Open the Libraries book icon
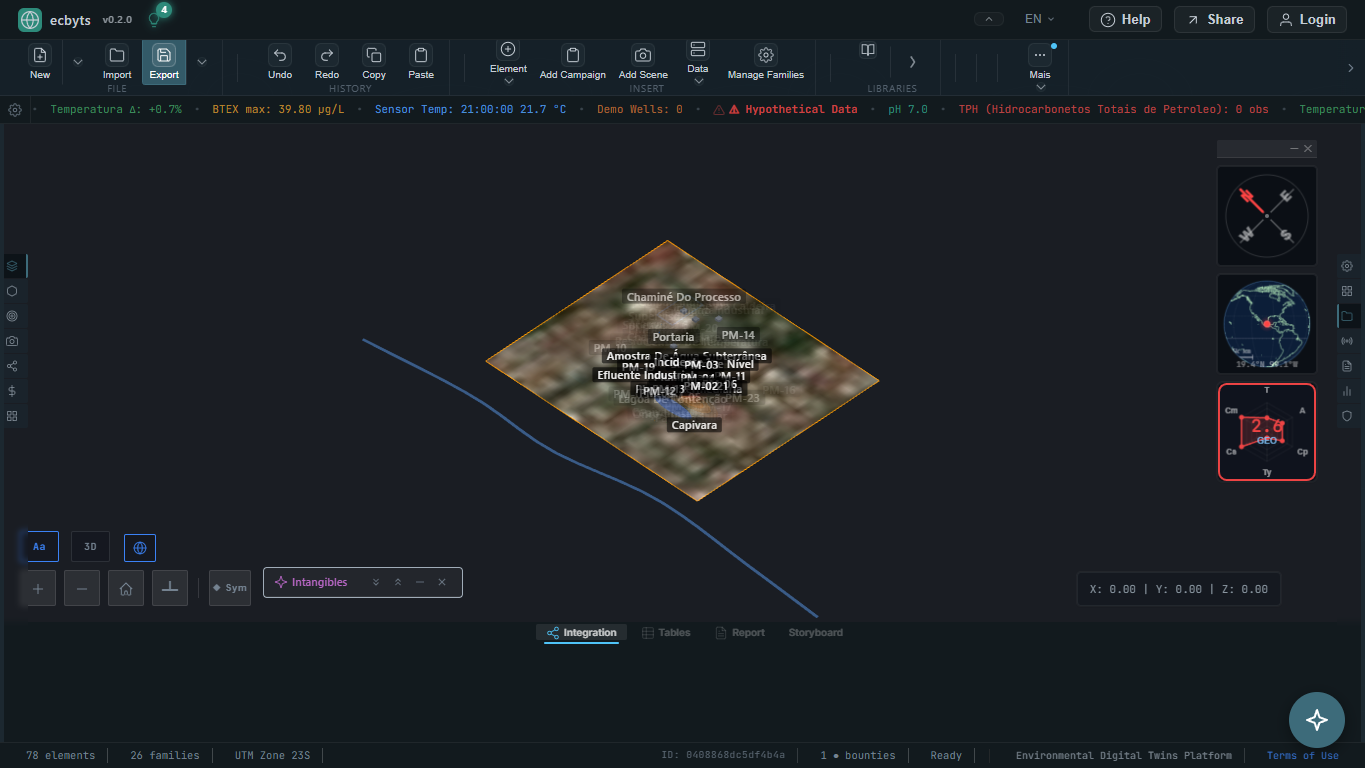 pyautogui.click(x=868, y=50)
